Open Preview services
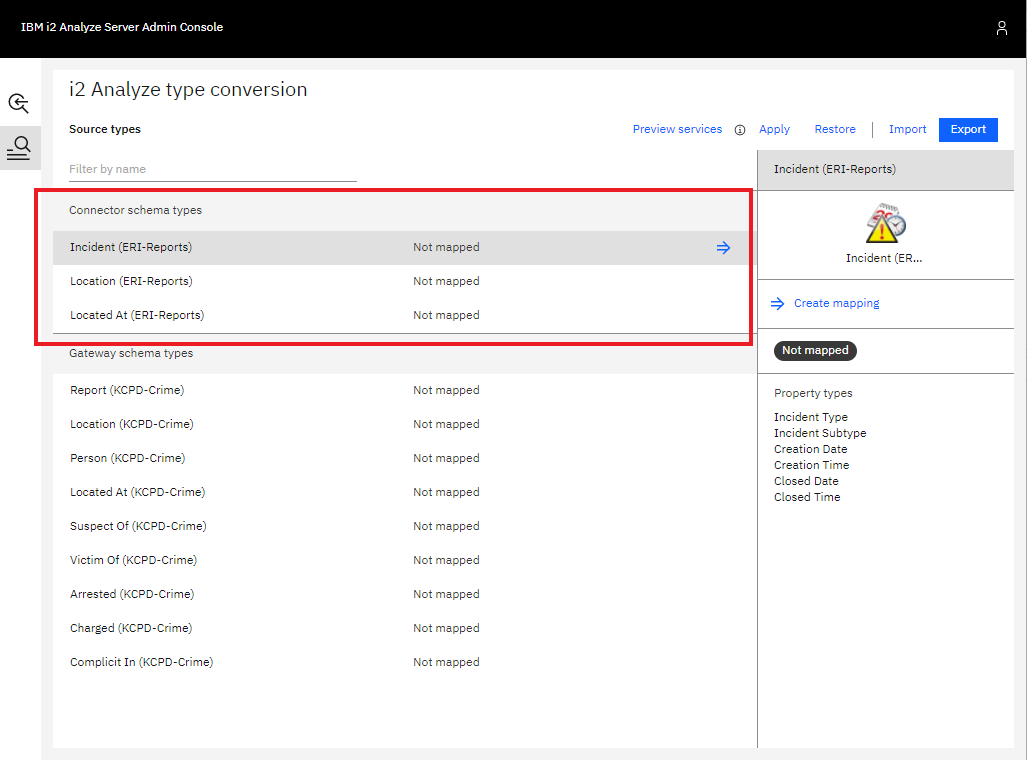This screenshot has width=1027, height=760. point(677,129)
